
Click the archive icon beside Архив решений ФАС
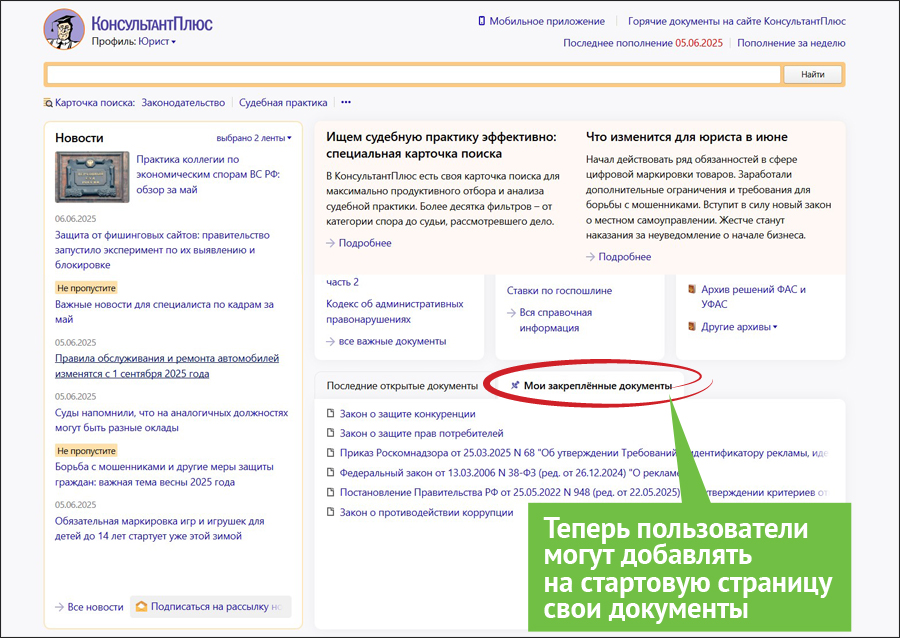[691, 290]
